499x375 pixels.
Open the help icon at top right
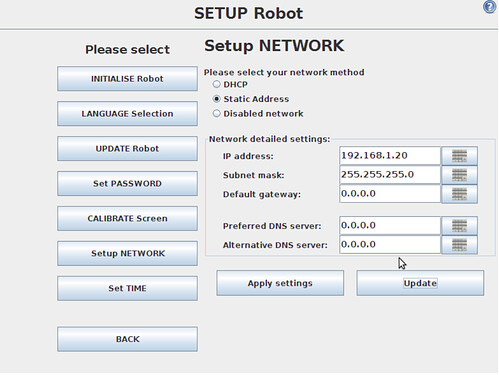(489, 7)
